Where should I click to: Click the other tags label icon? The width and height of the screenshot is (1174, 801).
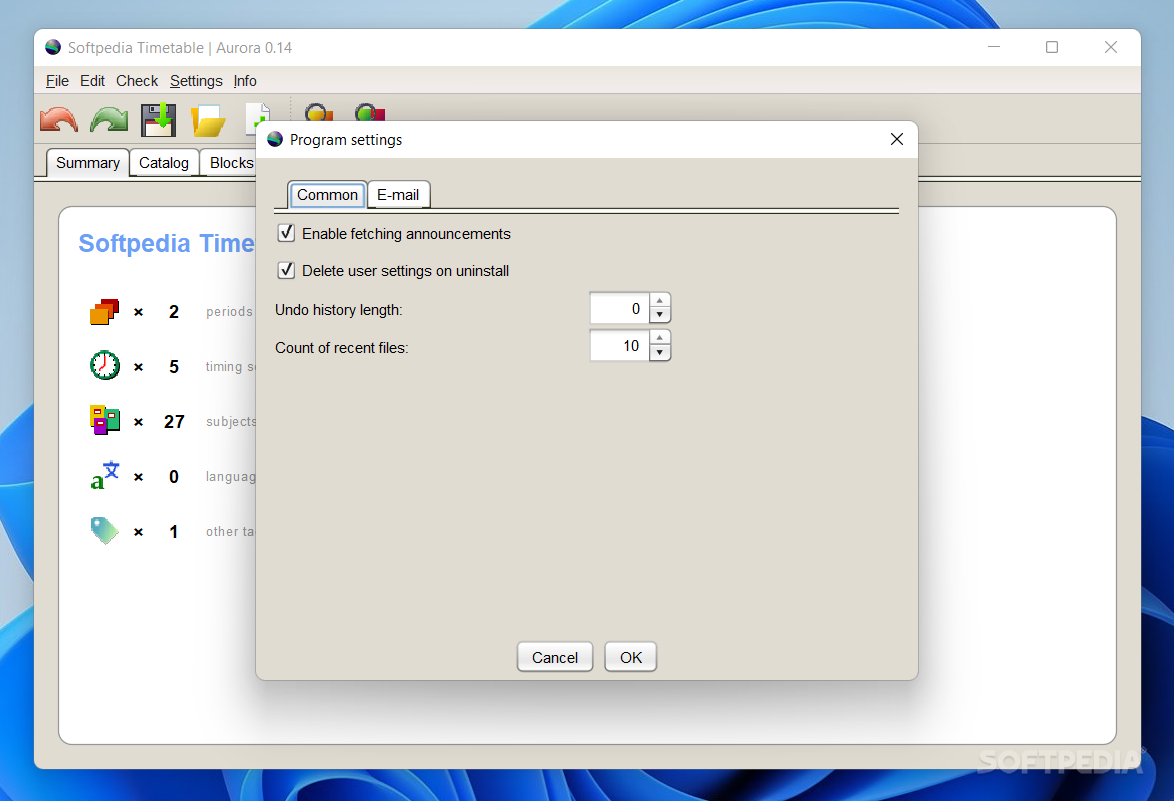click(x=105, y=530)
